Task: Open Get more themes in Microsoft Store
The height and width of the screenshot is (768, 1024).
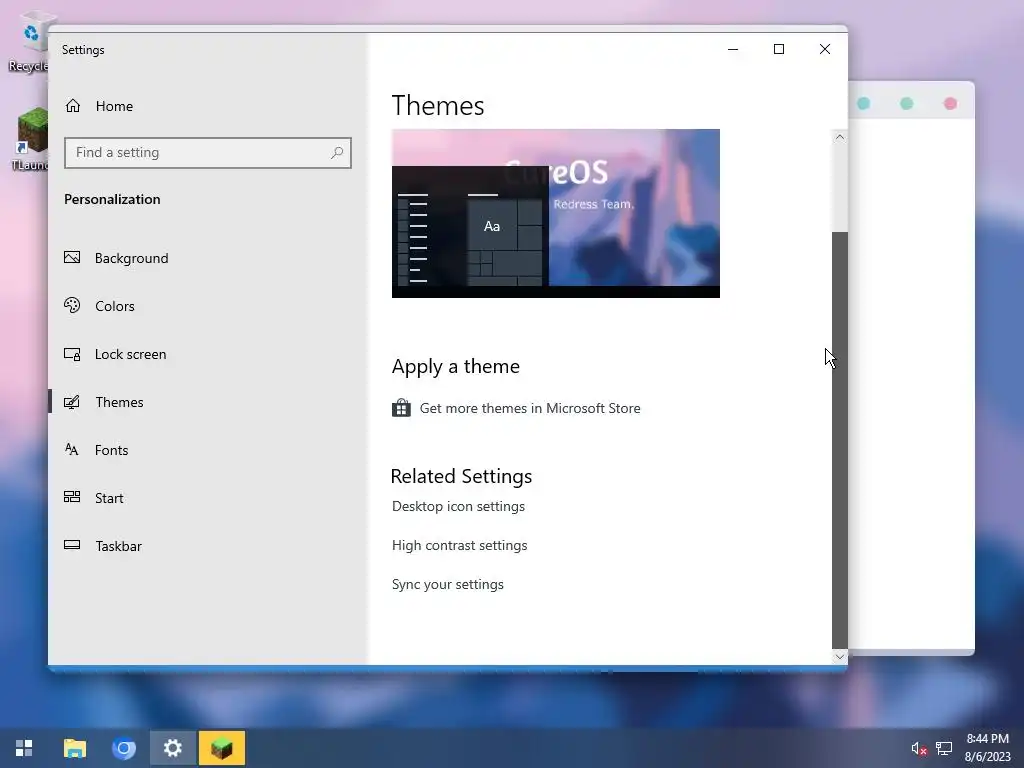Action: pos(530,408)
